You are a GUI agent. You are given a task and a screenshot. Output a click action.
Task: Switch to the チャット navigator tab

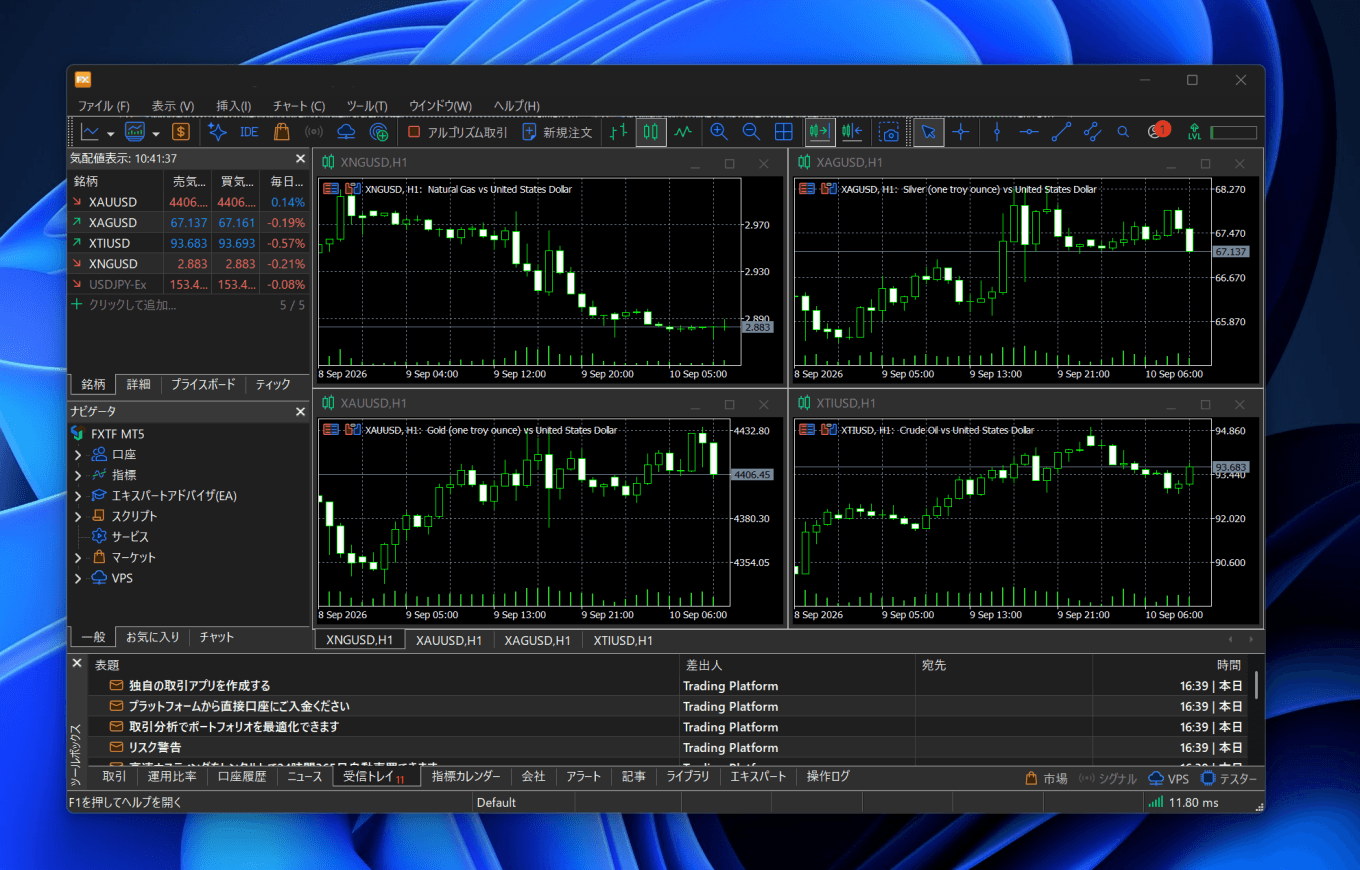coord(217,637)
